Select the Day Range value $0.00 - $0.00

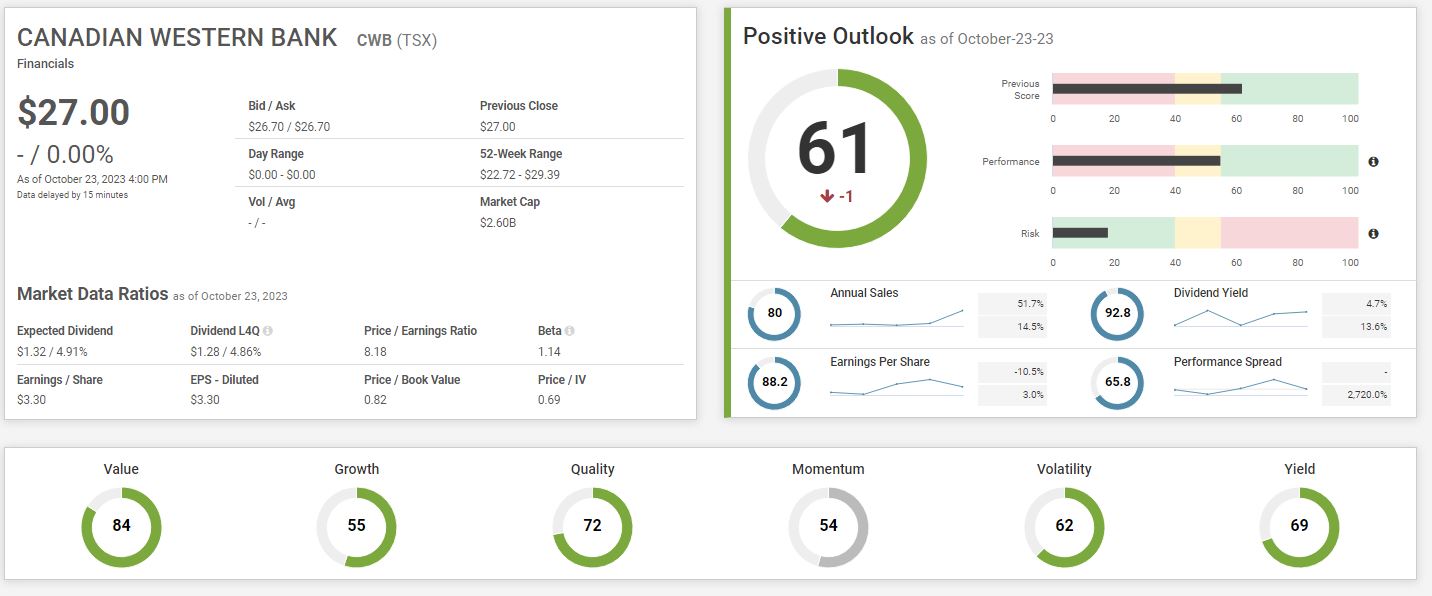(282, 175)
